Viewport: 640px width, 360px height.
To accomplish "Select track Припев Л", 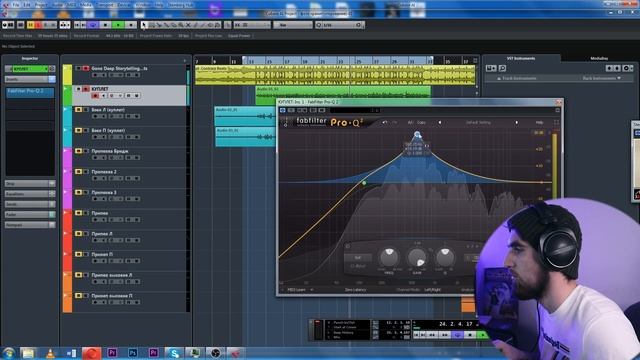I will 102,234.
